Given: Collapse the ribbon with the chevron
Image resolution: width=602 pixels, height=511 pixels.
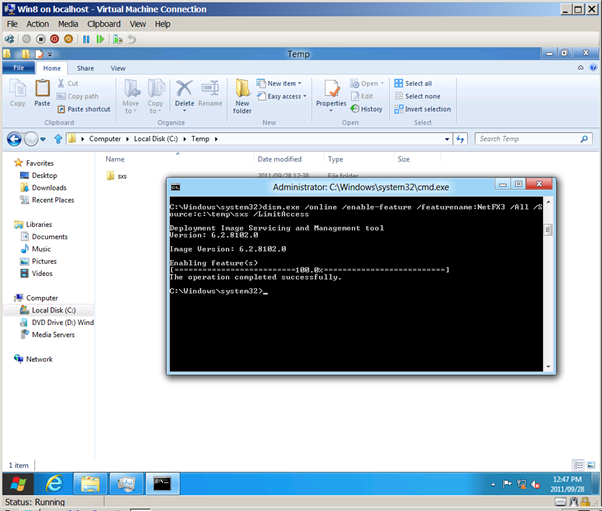Looking at the screenshot, I should tap(580, 68).
